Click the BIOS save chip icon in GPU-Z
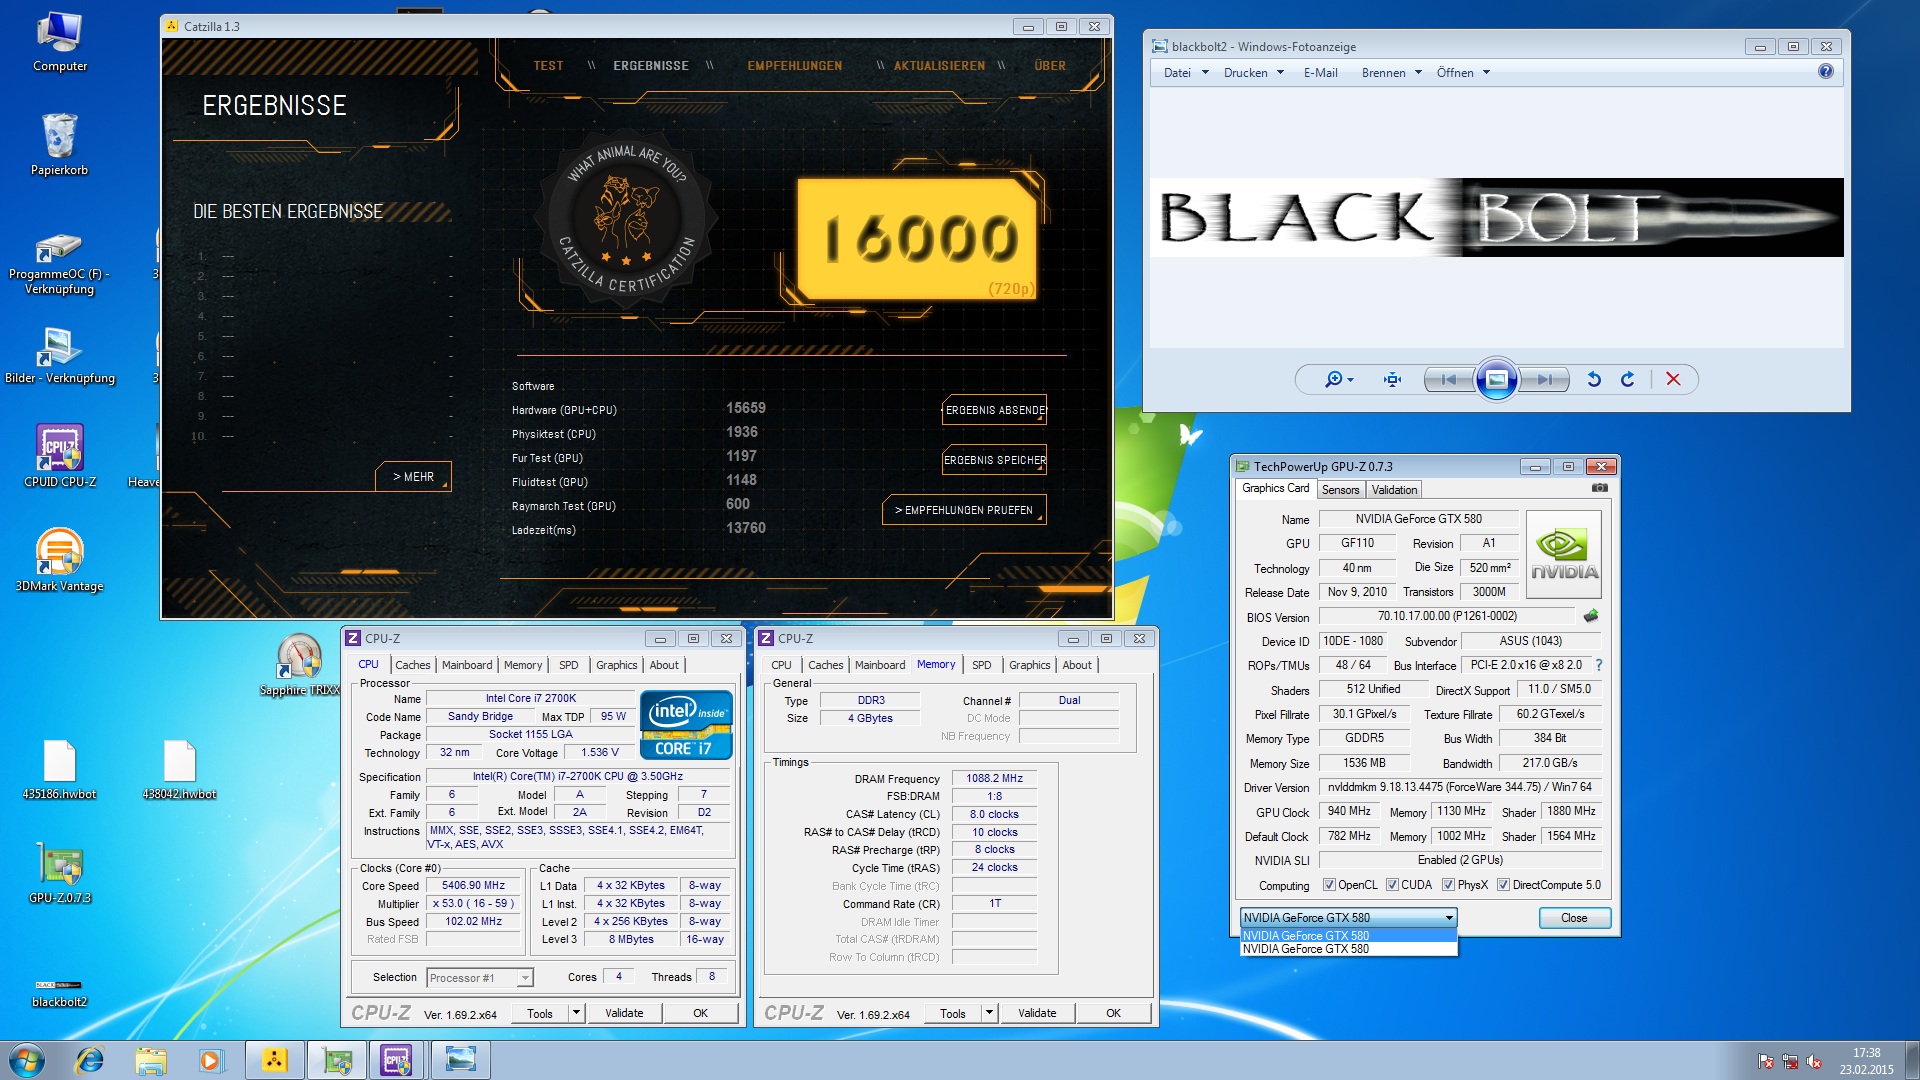Image resolution: width=1920 pixels, height=1080 pixels. tap(1591, 616)
